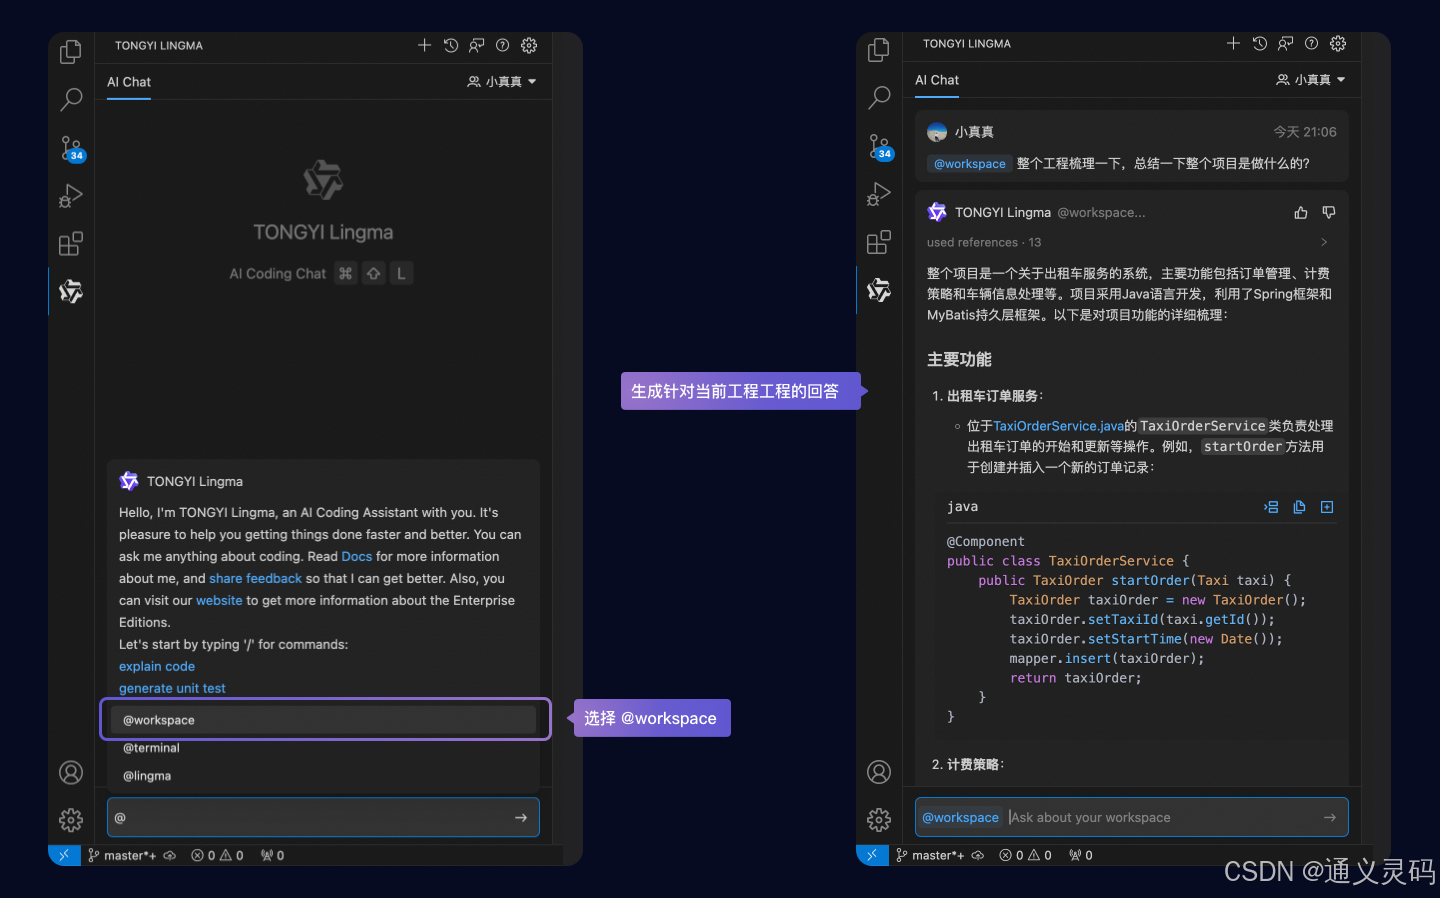This screenshot has width=1440, height=898.
Task: Open ports indicator in answer window status bar
Action: tap(1080, 856)
